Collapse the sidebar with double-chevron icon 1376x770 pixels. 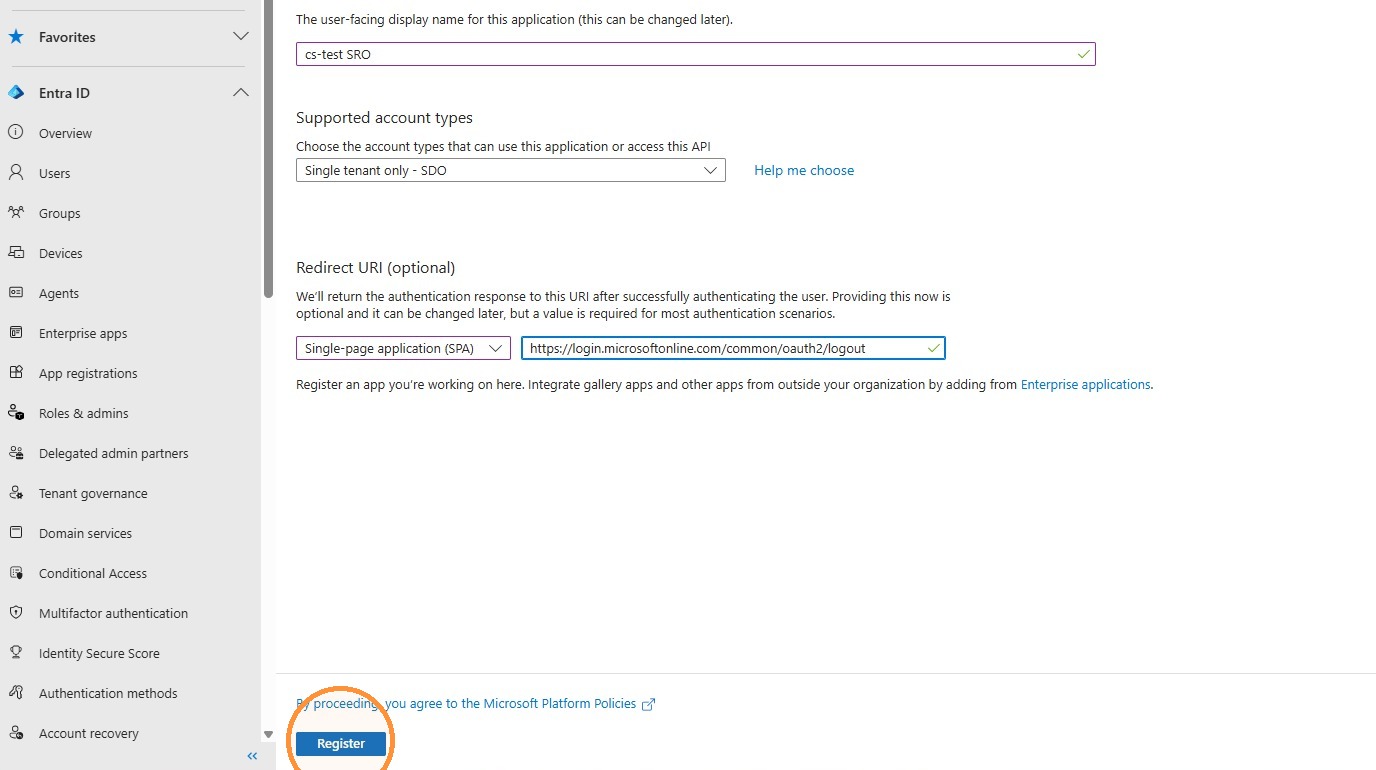pyautogui.click(x=252, y=756)
